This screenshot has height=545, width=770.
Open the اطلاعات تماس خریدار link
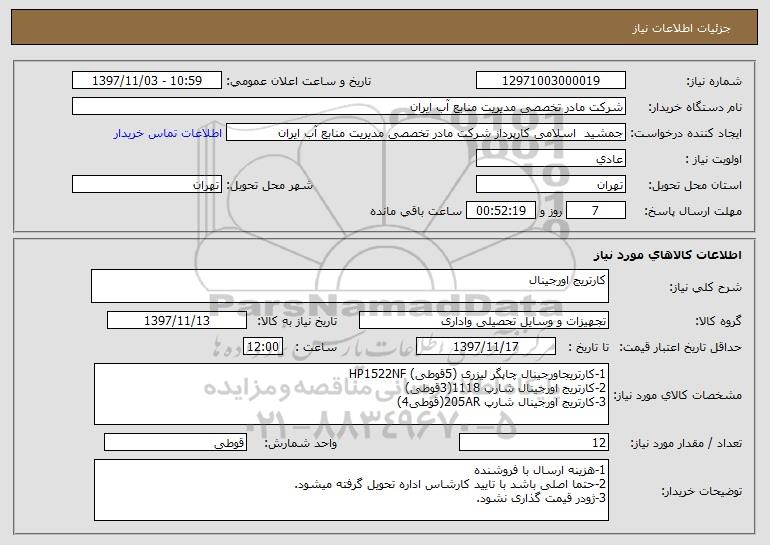[x=168, y=133]
